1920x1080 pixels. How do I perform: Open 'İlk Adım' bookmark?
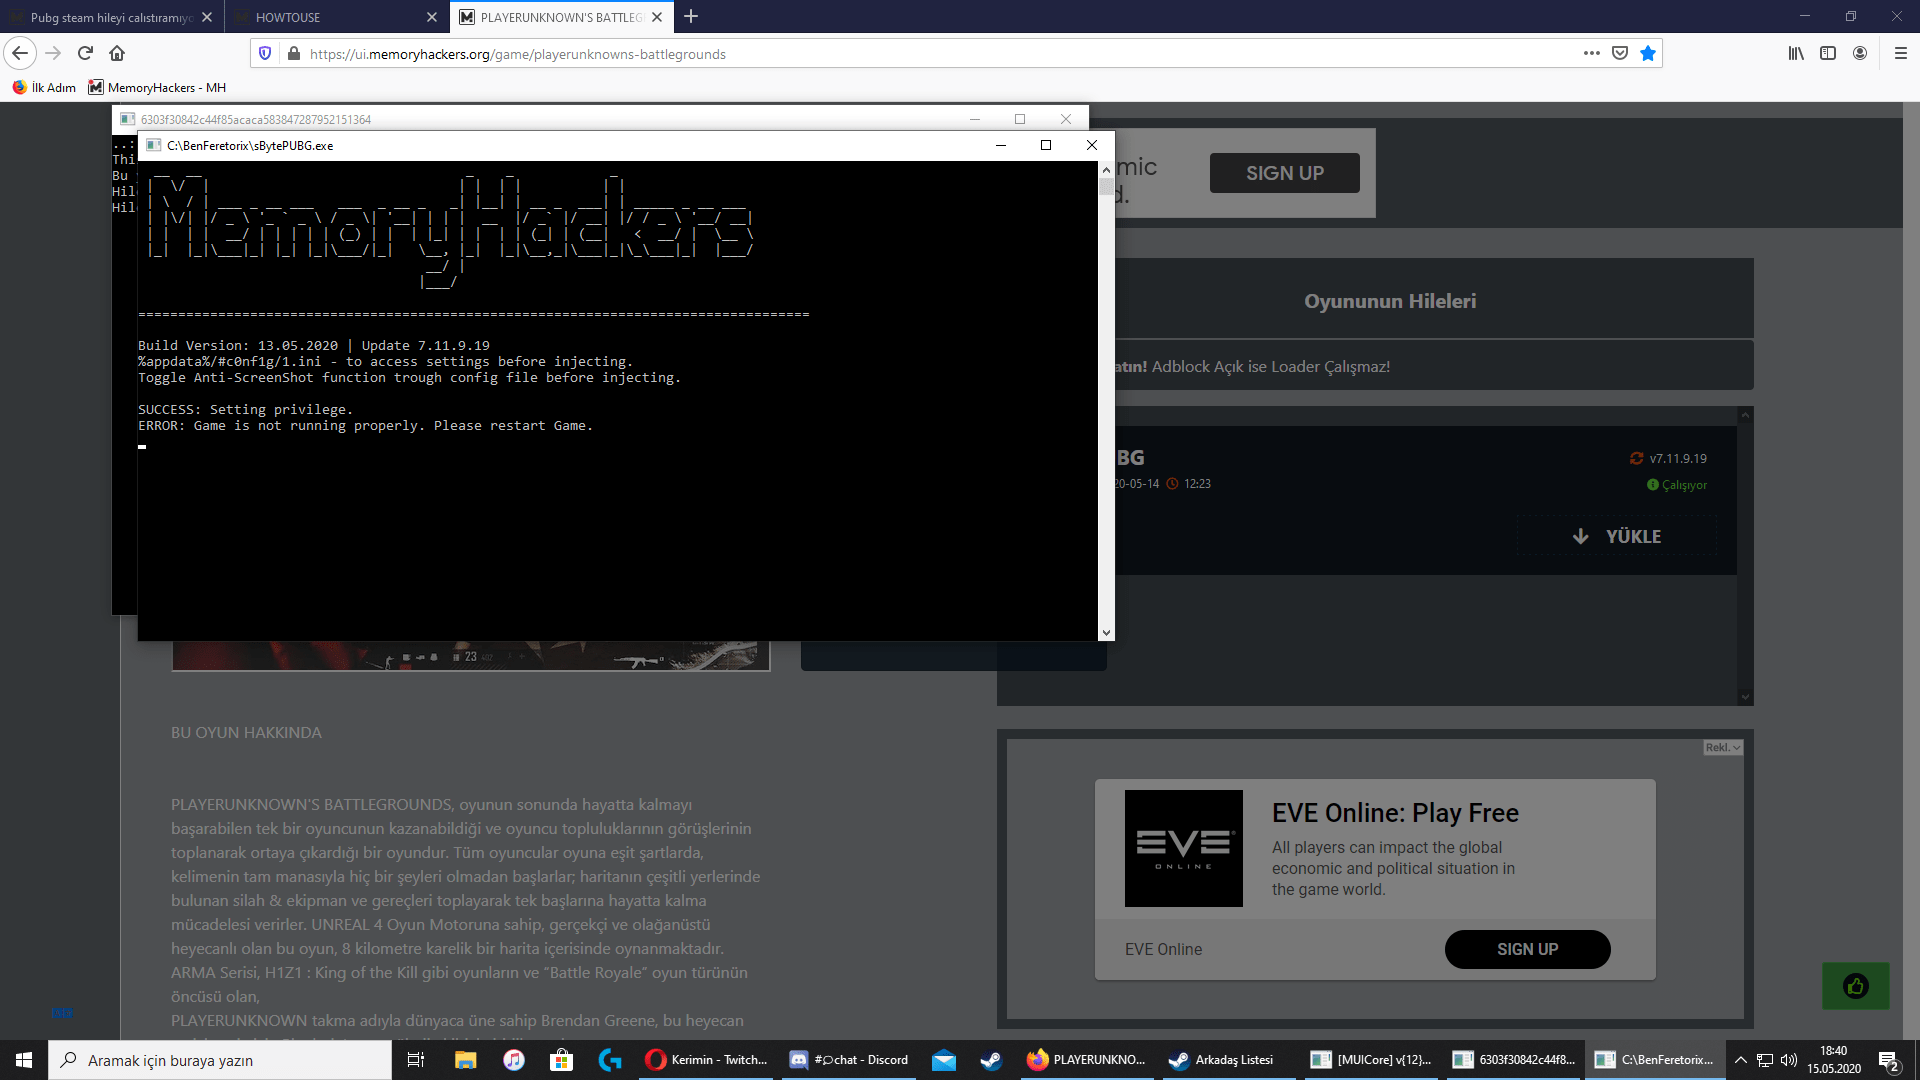pos(45,87)
